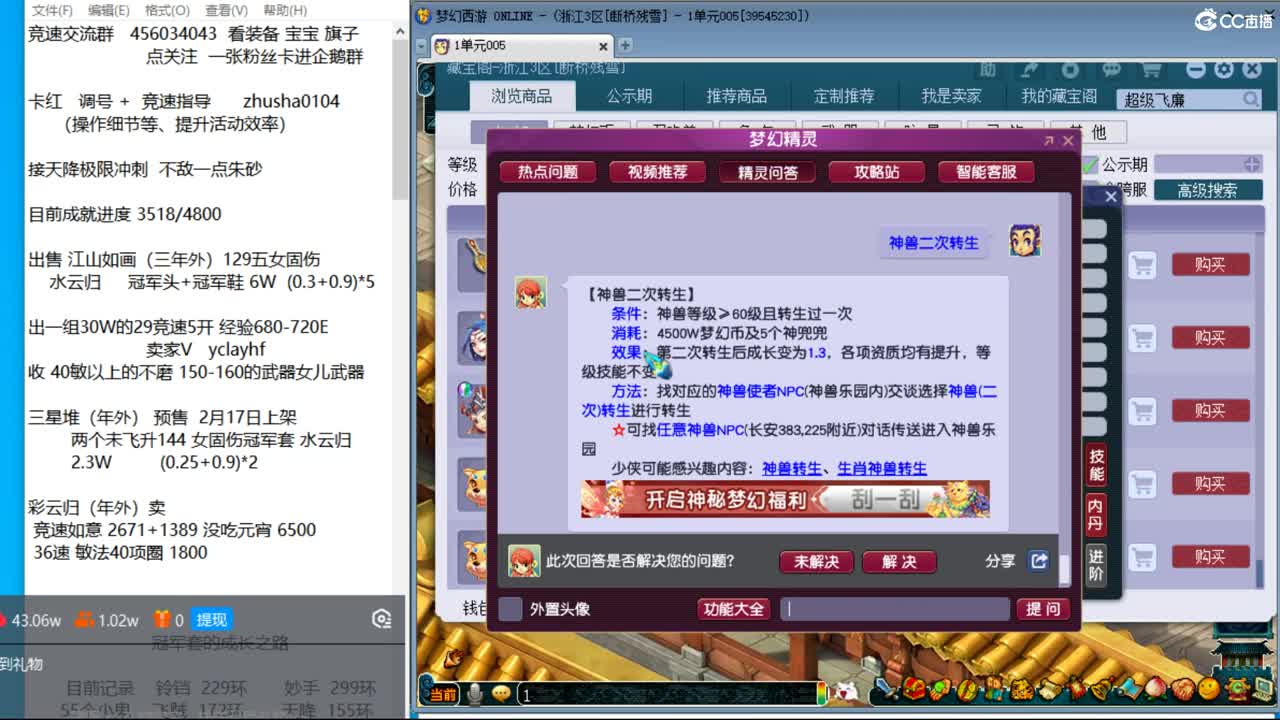Screen dimensions: 1280x720
Task: Click the yellow smiley face icon in game toolbar
Action: 1209,689
